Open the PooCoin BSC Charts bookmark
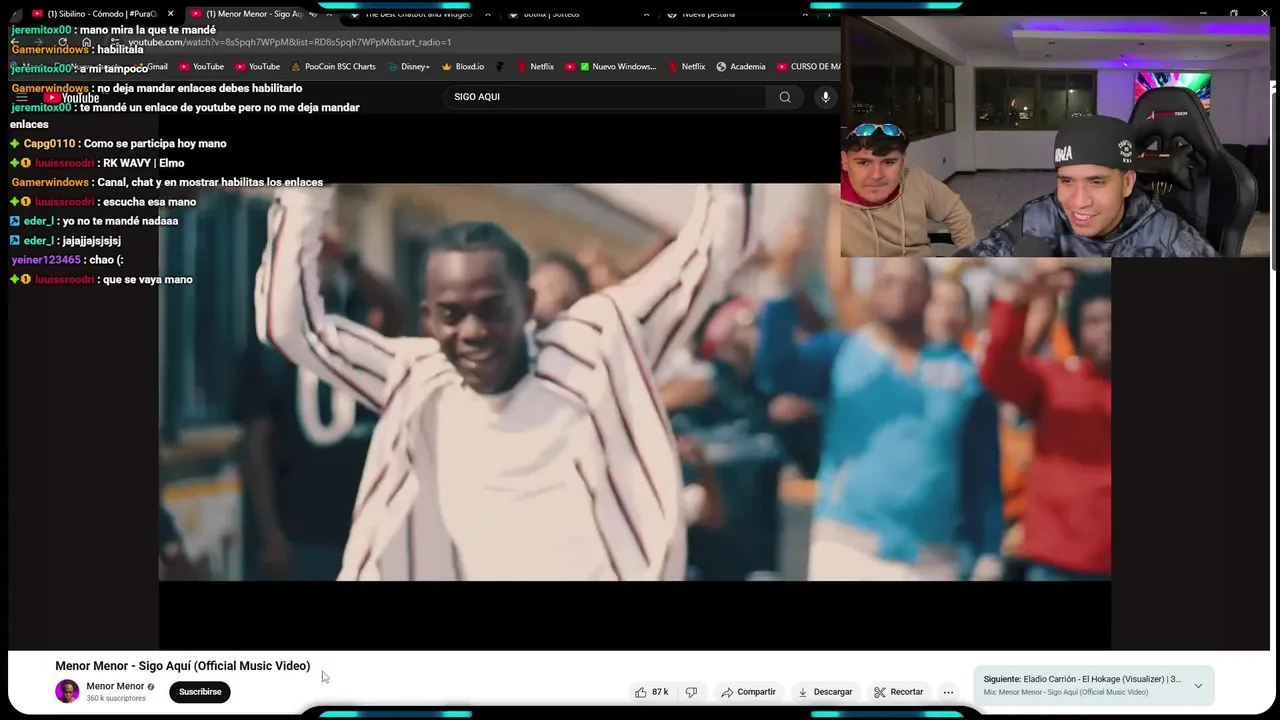 [x=333, y=67]
